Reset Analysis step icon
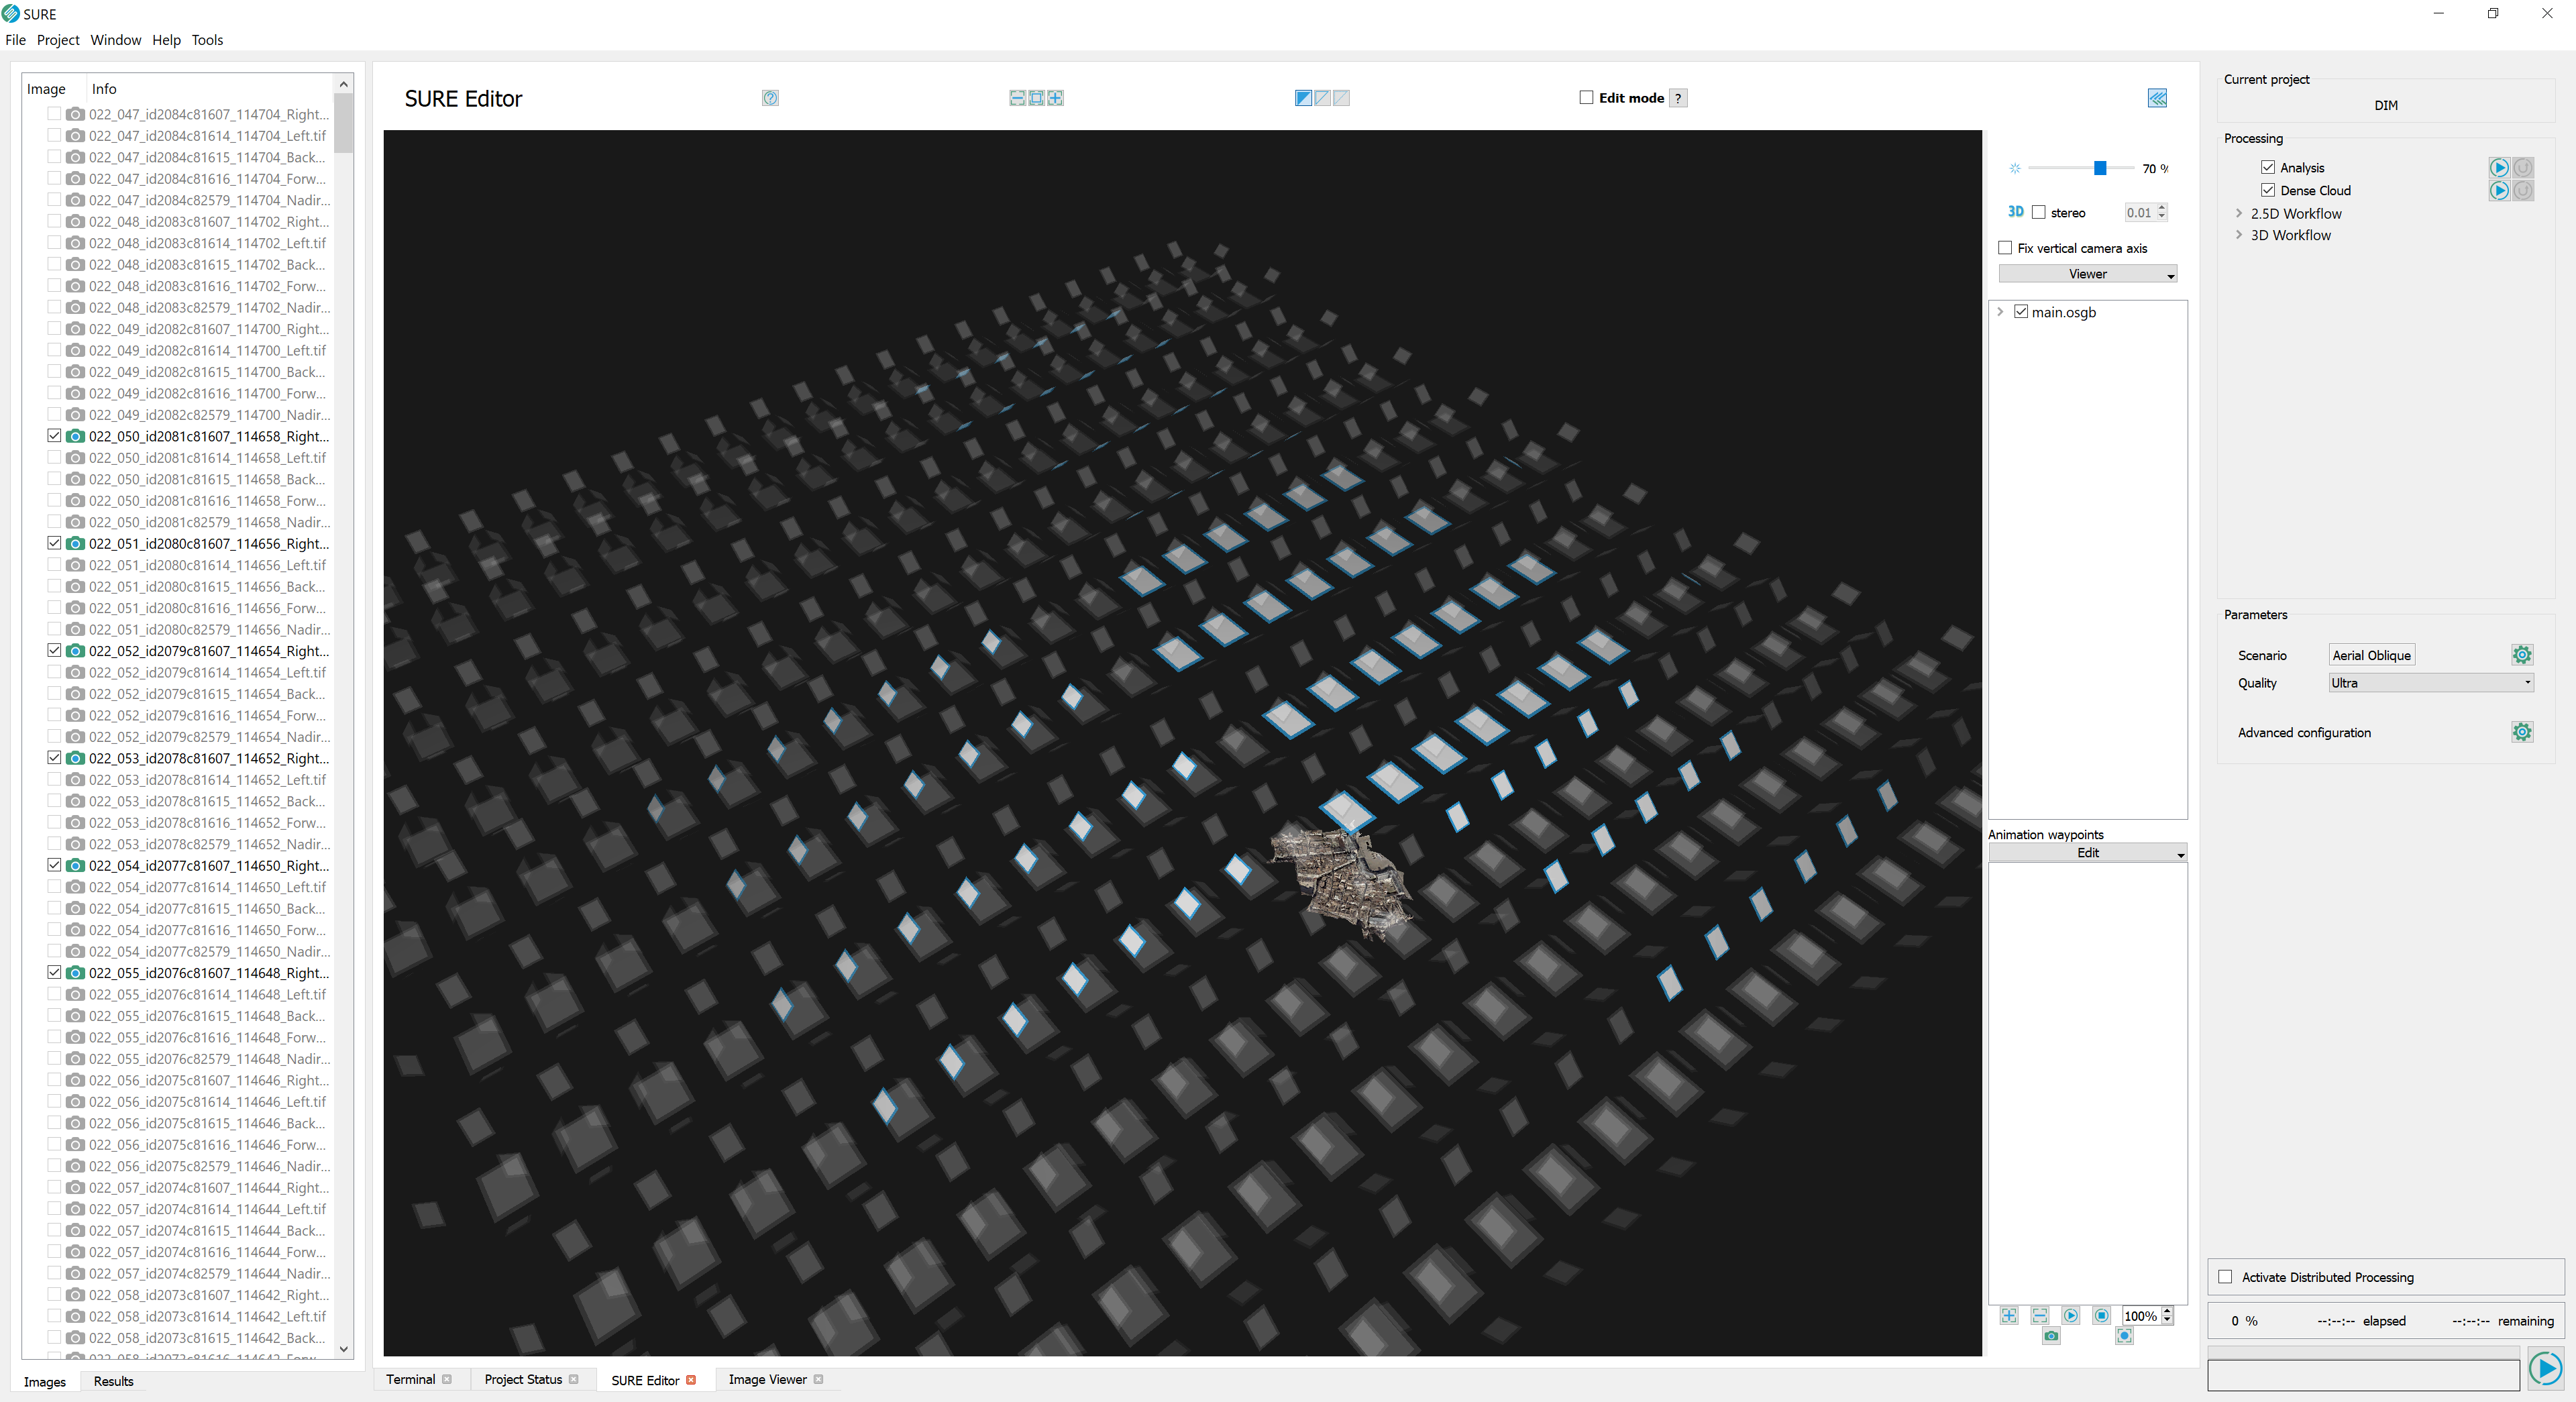The image size is (2576, 1402). click(x=2523, y=168)
